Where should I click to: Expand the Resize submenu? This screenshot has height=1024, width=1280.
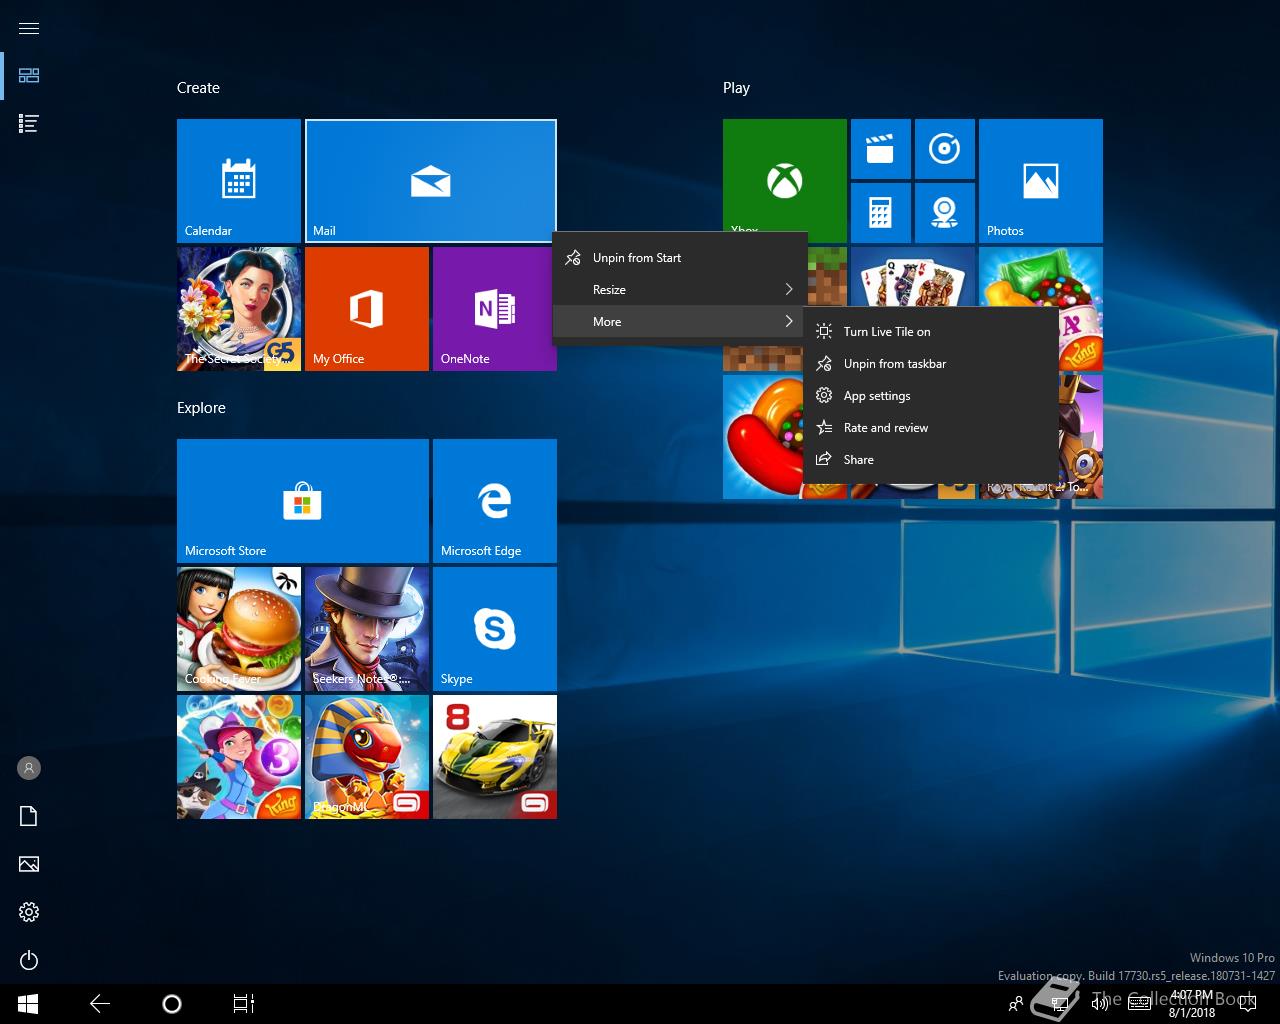pyautogui.click(x=680, y=290)
